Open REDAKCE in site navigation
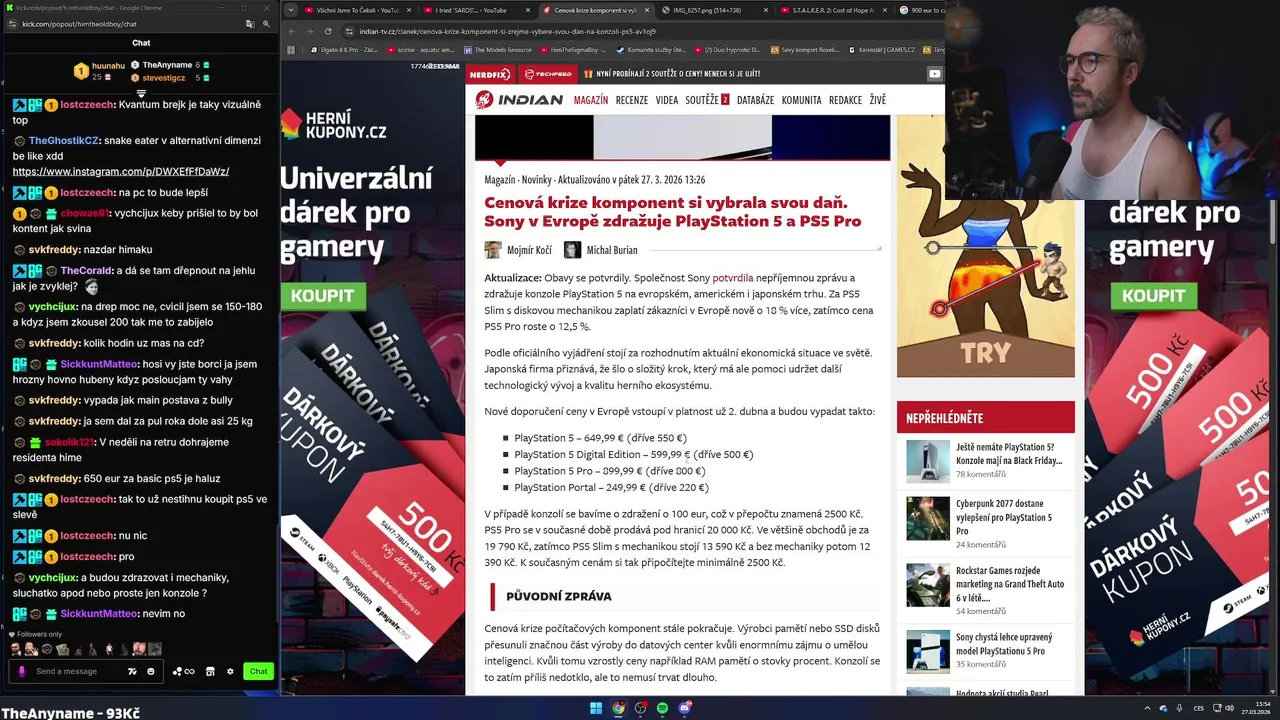Viewport: 1280px width, 720px height. tap(845, 100)
